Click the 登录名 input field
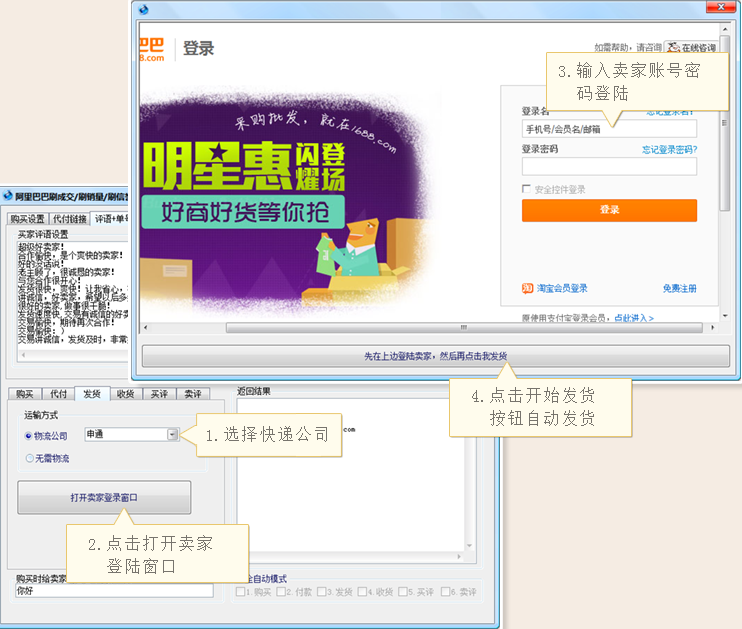The height and width of the screenshot is (629, 742). click(610, 129)
